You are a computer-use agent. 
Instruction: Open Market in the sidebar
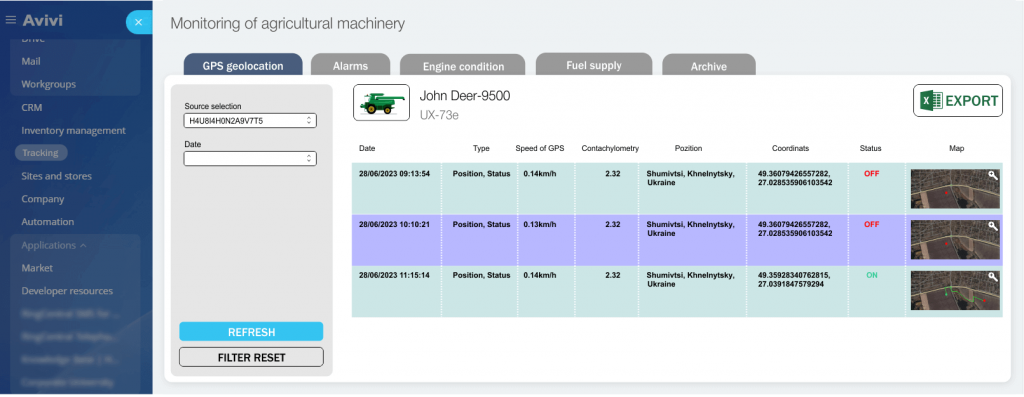(37, 268)
